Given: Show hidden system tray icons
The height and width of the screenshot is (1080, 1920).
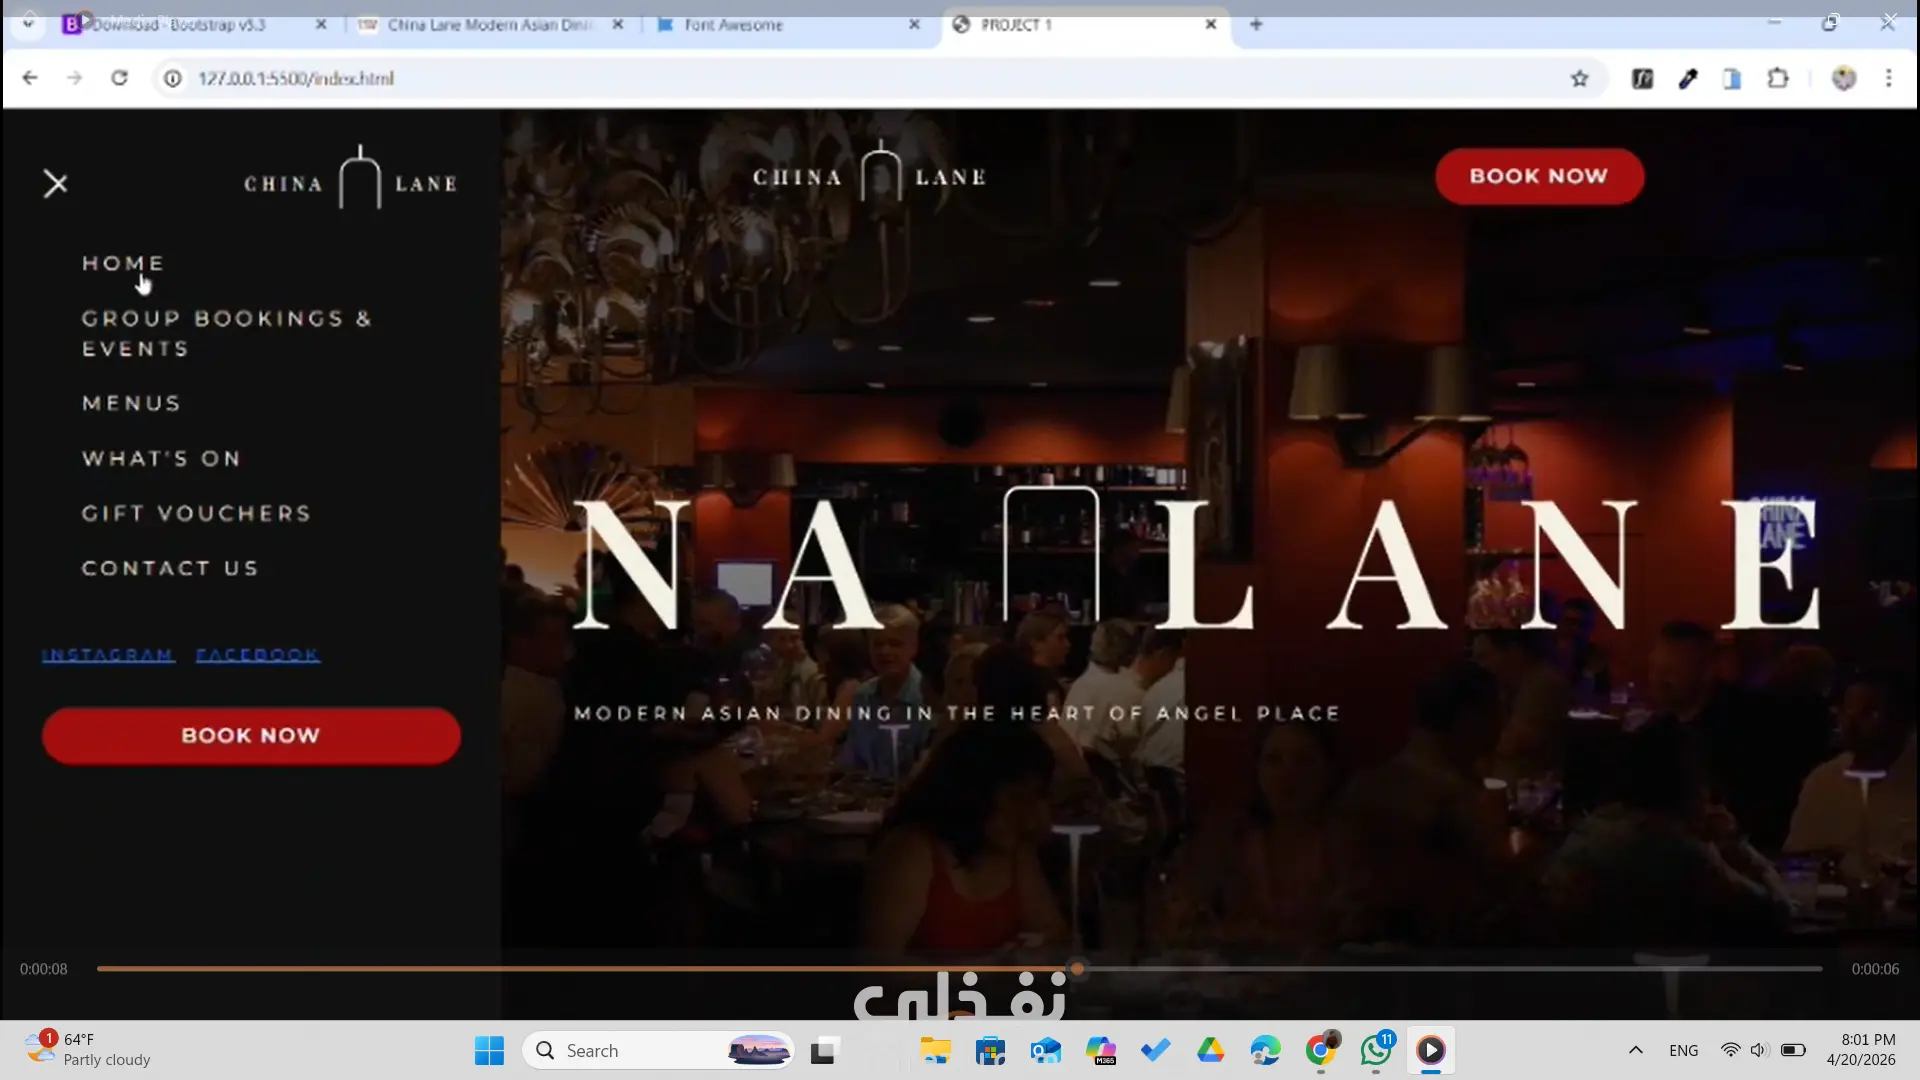Looking at the screenshot, I should (x=1636, y=1051).
